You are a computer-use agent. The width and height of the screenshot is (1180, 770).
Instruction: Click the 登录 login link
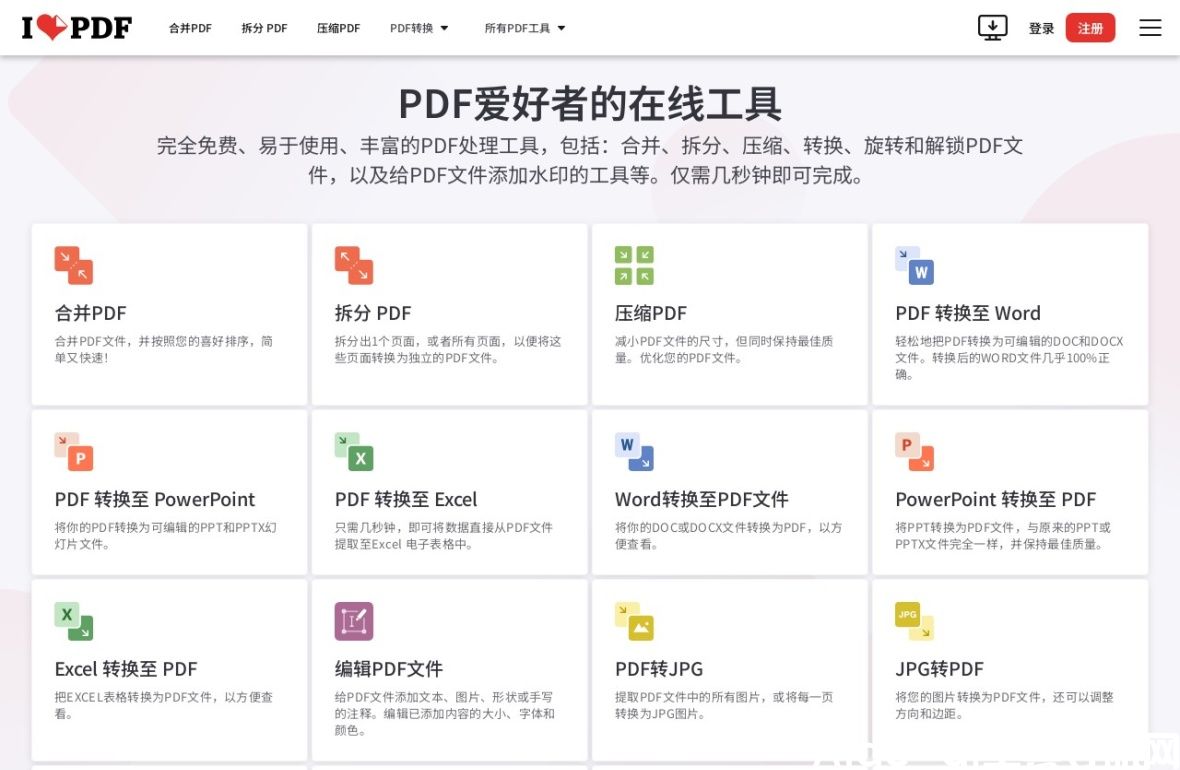click(1041, 28)
